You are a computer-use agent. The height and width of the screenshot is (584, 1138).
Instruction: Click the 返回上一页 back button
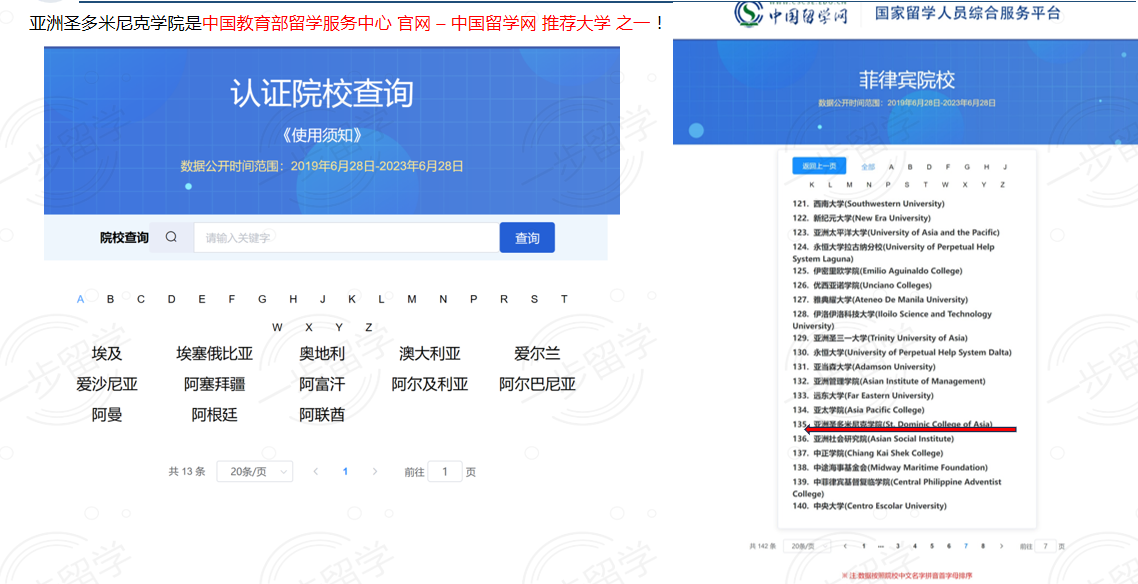coord(819,166)
